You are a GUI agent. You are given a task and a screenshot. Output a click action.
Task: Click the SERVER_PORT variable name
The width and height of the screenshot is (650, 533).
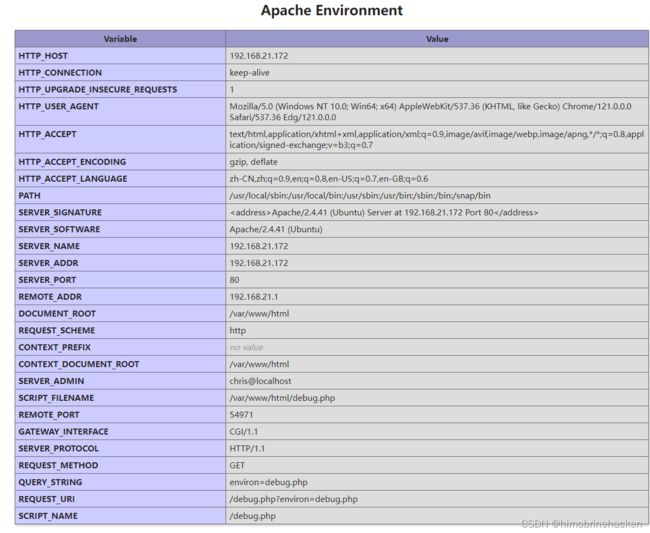(x=47, y=280)
